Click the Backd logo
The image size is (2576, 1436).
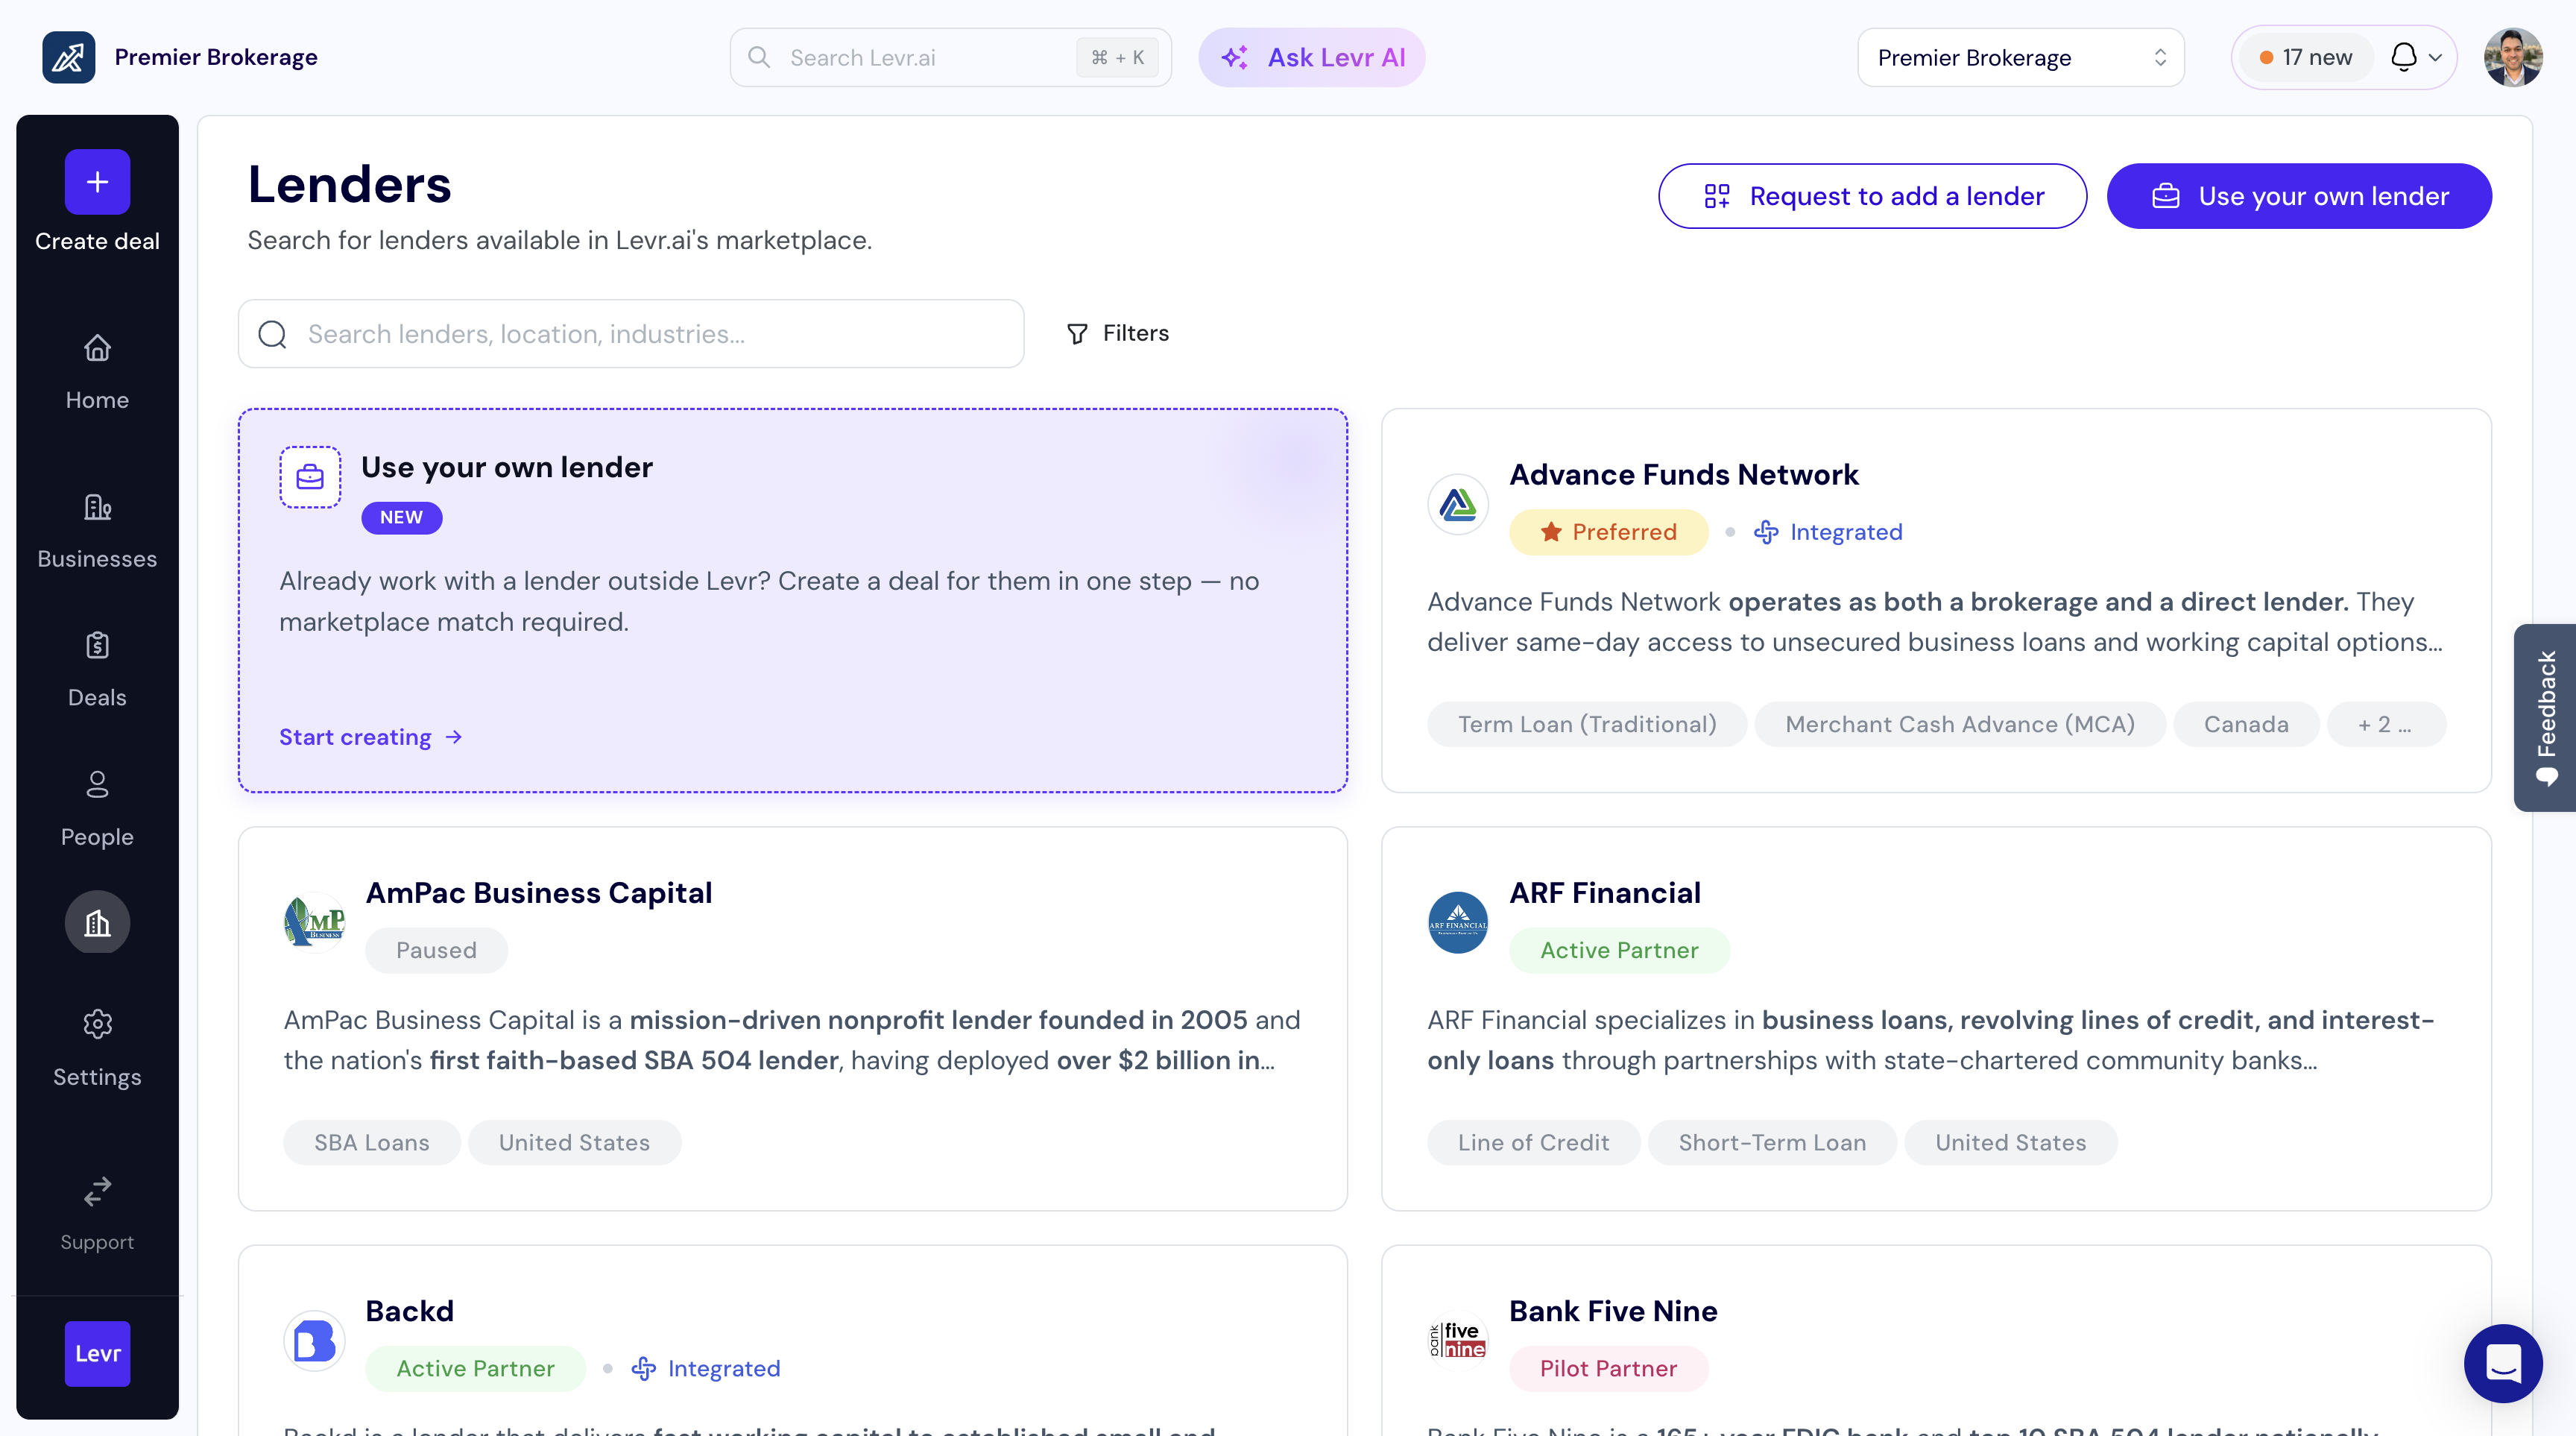click(314, 1340)
